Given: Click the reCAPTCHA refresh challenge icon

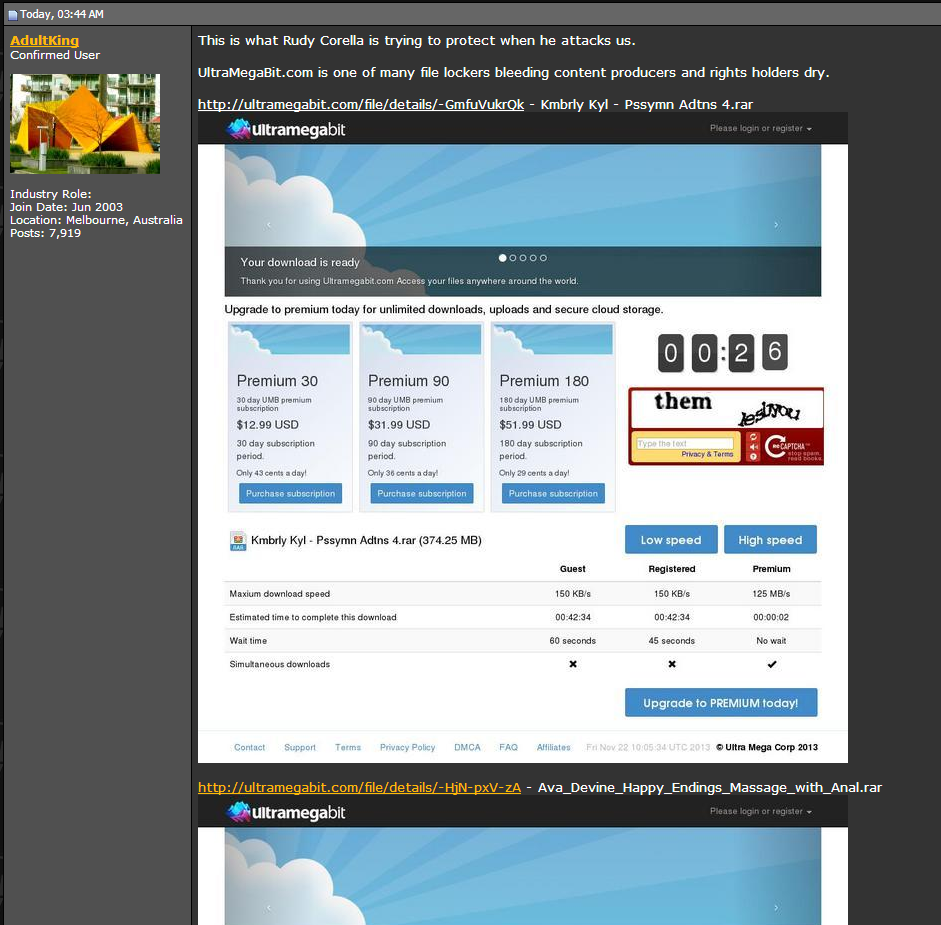Looking at the screenshot, I should tap(753, 437).
